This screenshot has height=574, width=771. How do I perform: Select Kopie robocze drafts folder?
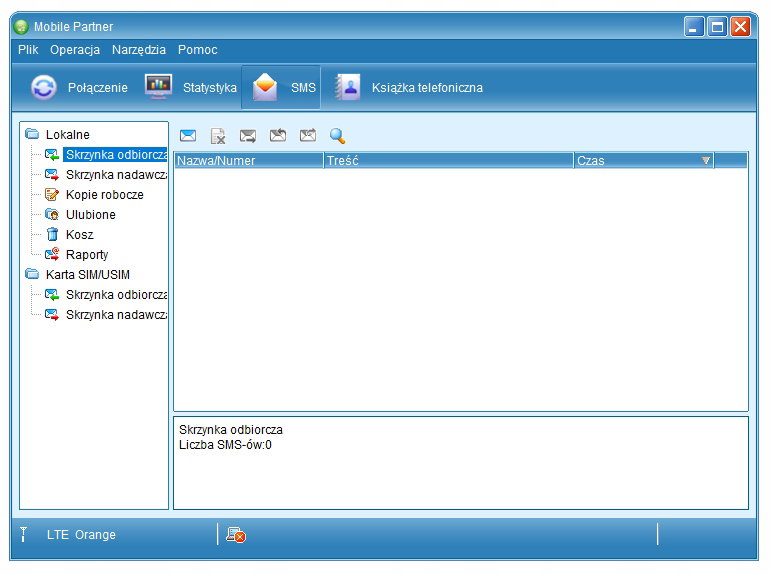point(104,195)
